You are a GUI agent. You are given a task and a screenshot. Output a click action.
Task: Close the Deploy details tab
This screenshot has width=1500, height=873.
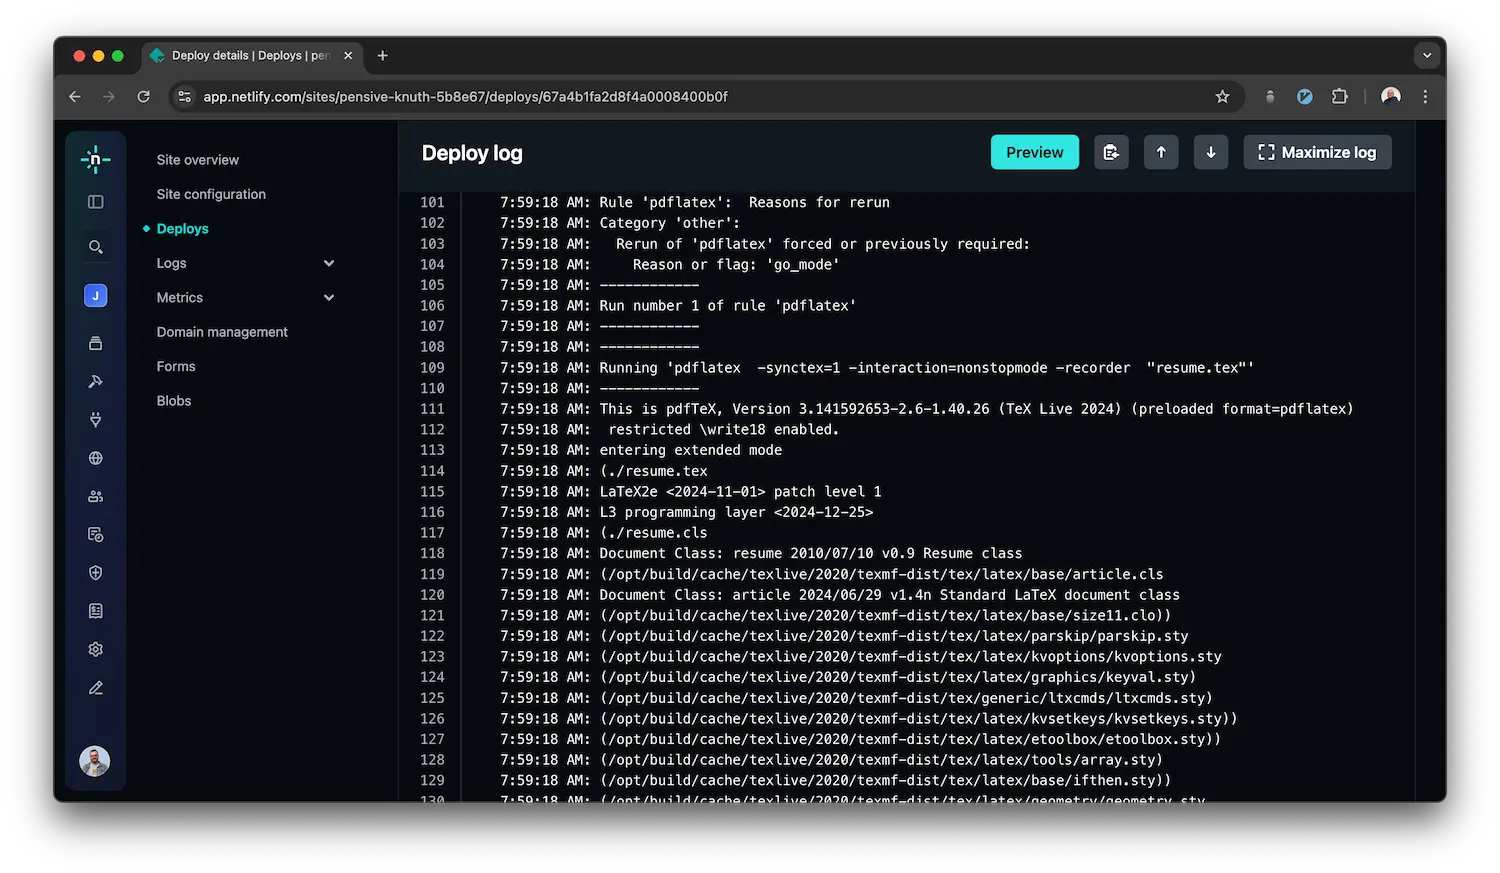point(348,56)
